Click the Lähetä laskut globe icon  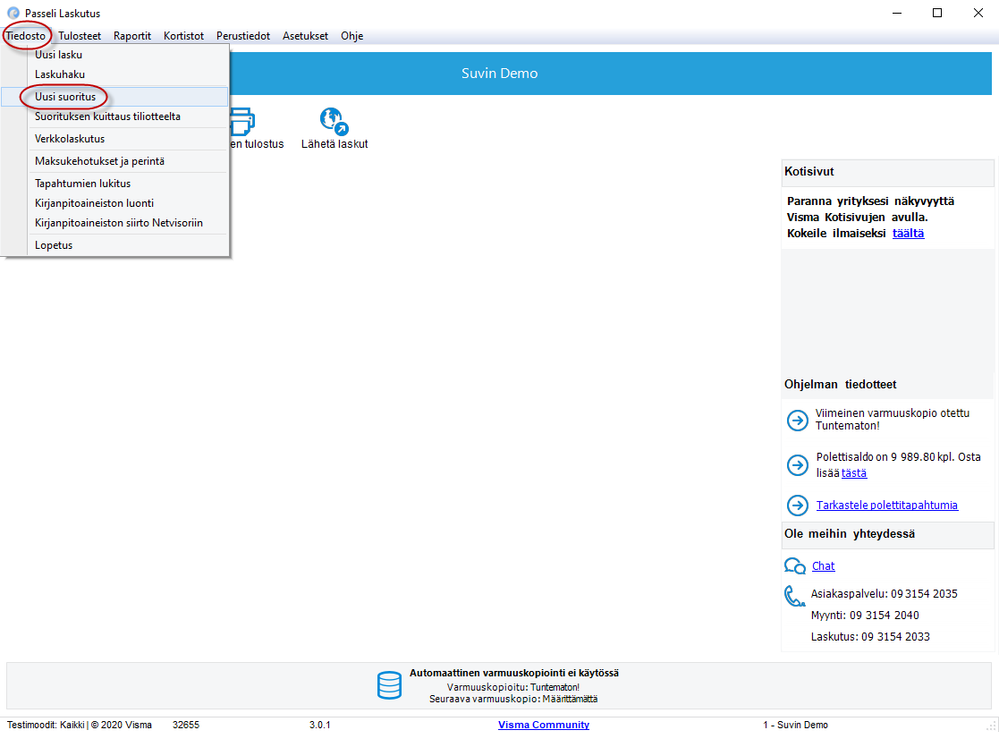pyautogui.click(x=334, y=121)
